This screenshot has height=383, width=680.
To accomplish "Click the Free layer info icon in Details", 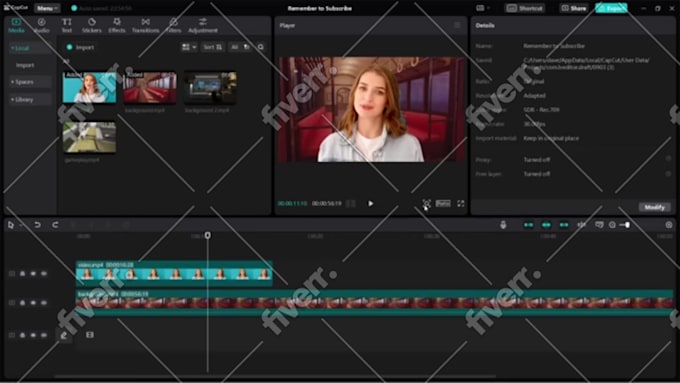I will pos(668,173).
